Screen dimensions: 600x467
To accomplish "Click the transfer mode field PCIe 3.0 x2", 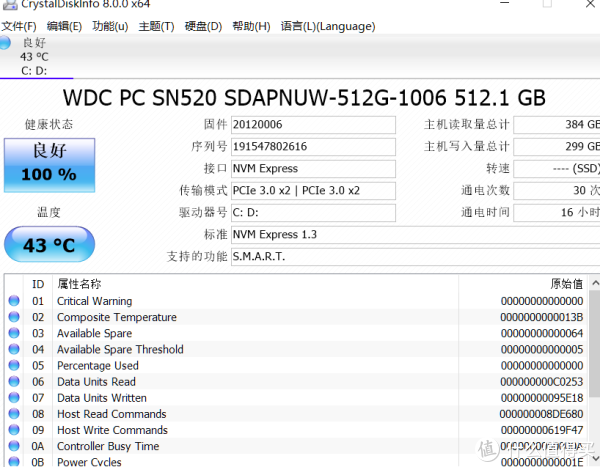I will point(313,191).
